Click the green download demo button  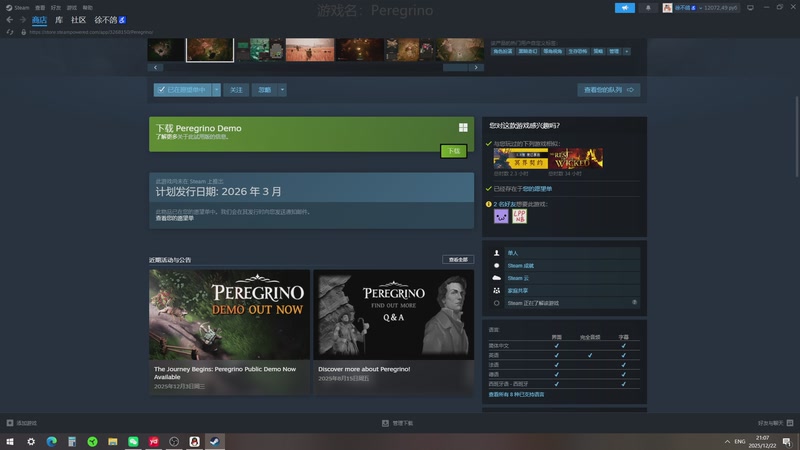(x=454, y=151)
